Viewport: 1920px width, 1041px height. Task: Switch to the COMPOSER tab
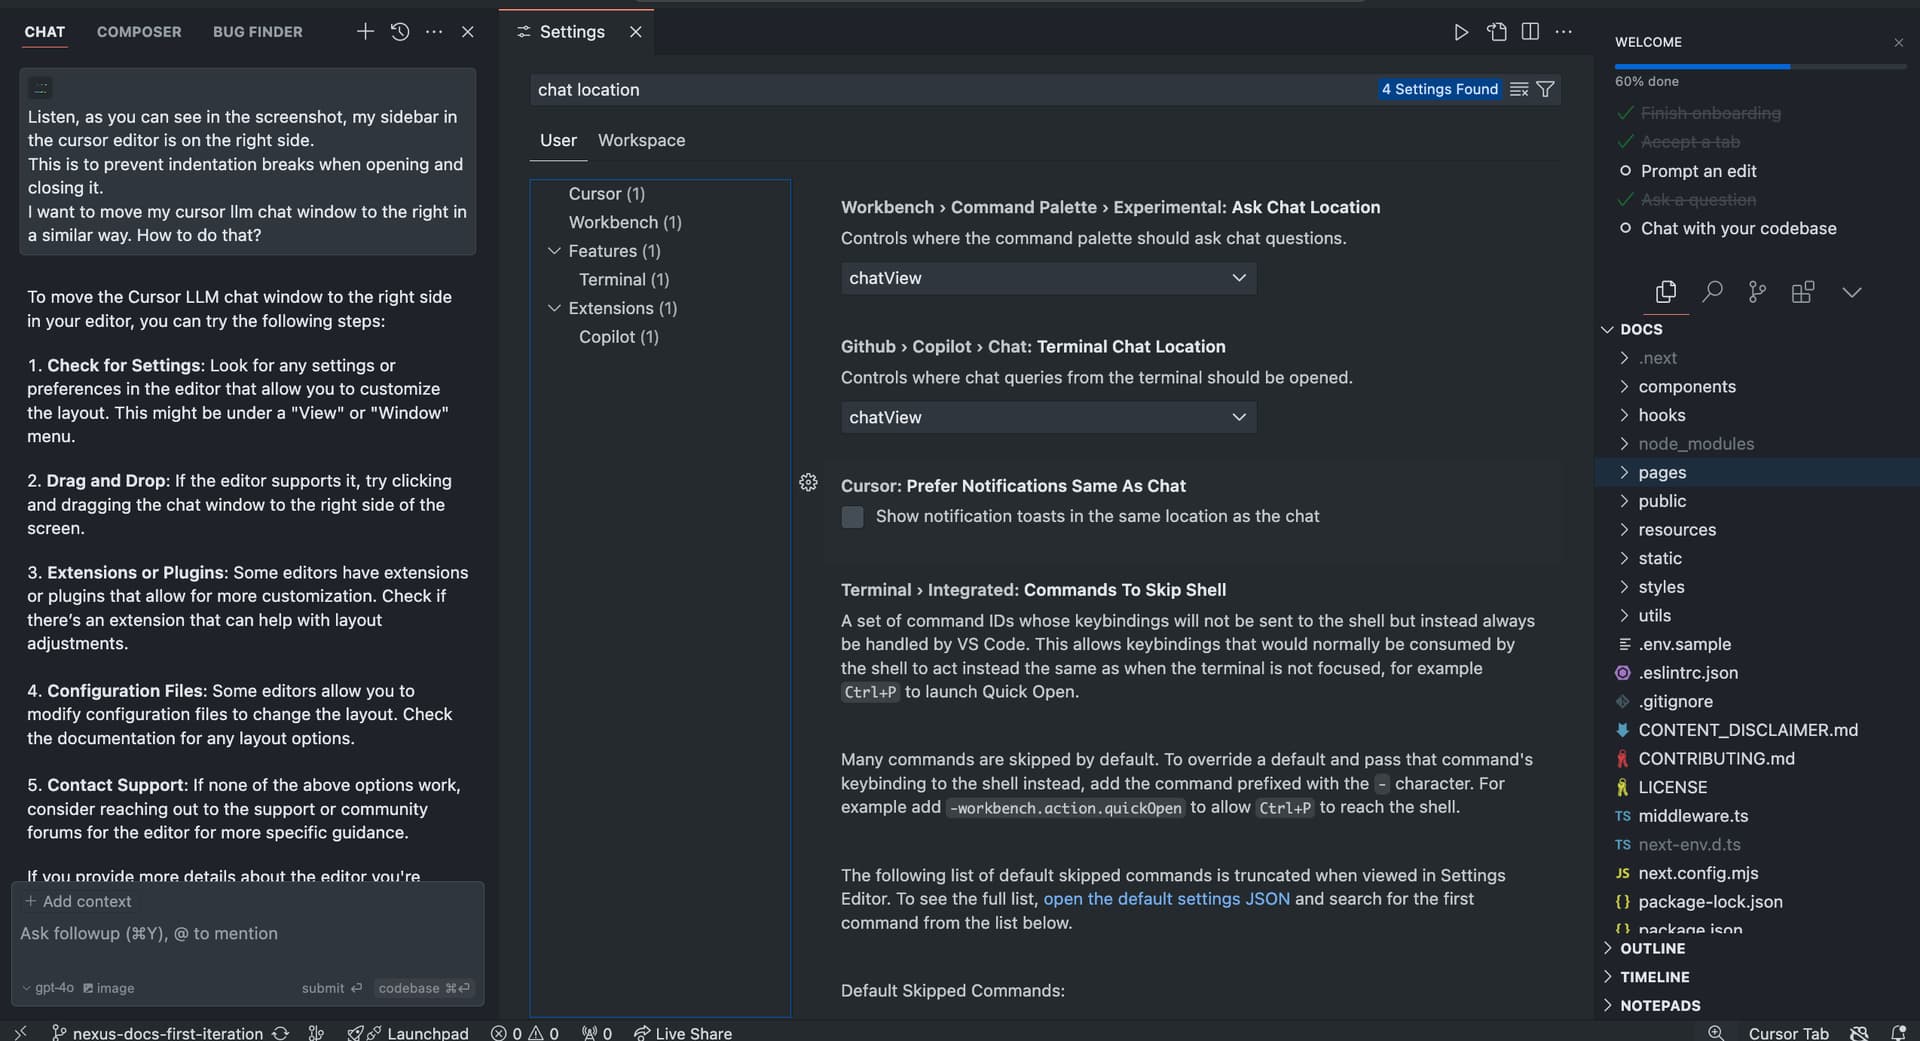(x=139, y=32)
